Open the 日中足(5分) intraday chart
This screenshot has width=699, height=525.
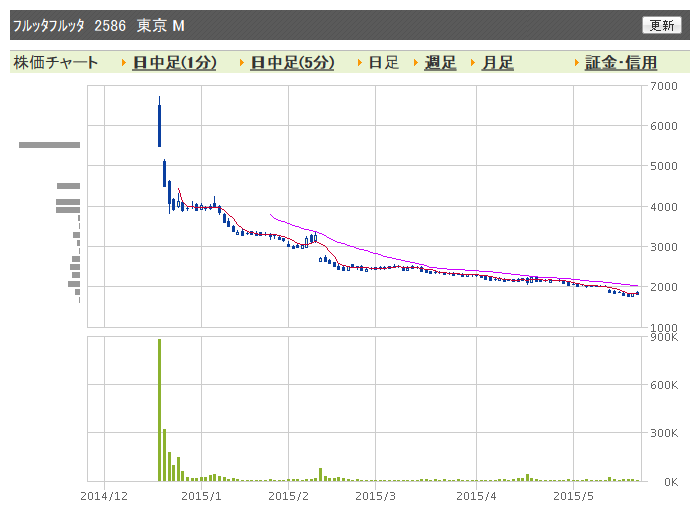pos(292,62)
